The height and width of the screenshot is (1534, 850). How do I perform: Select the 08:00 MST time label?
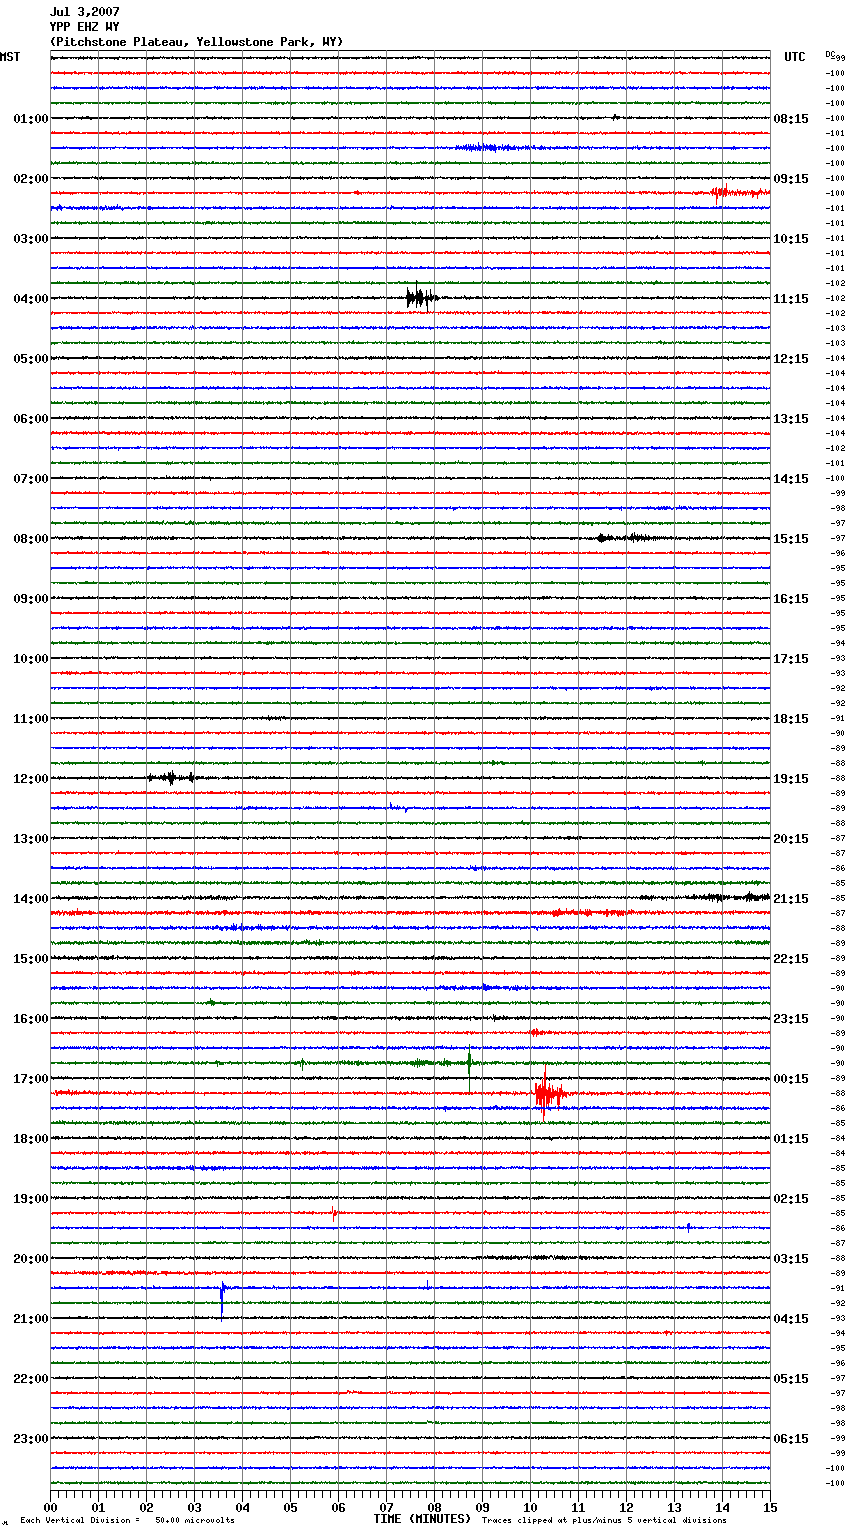click(31, 539)
